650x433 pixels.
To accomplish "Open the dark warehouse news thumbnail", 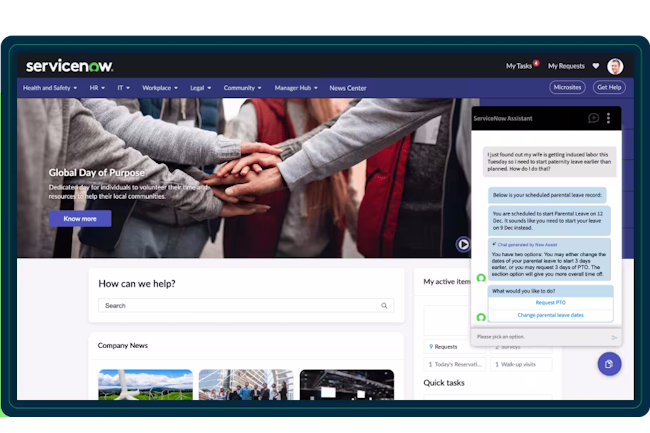I will pyautogui.click(x=347, y=385).
